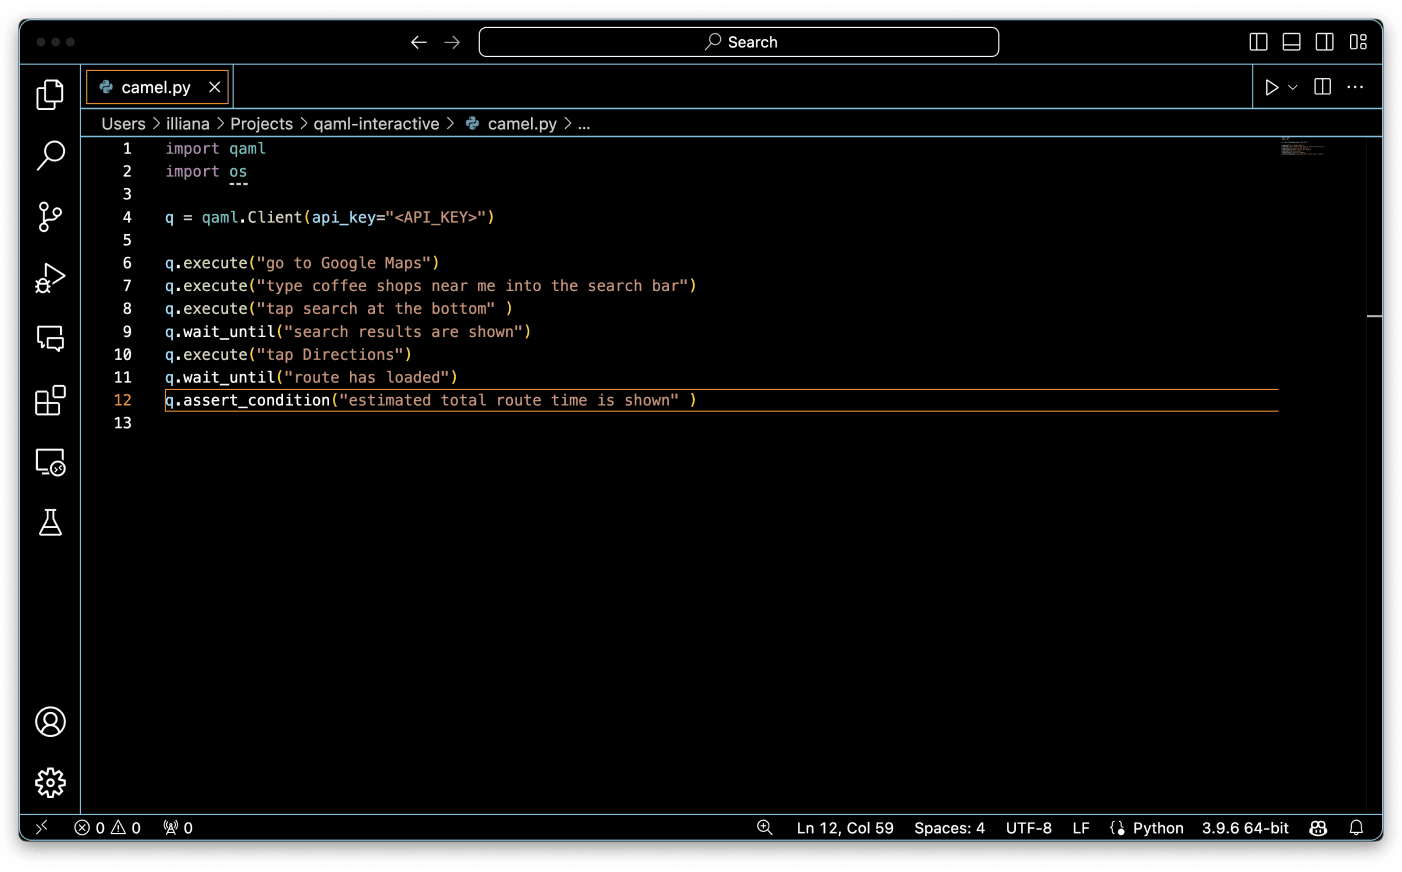Toggle the notifications bell

1357,828
